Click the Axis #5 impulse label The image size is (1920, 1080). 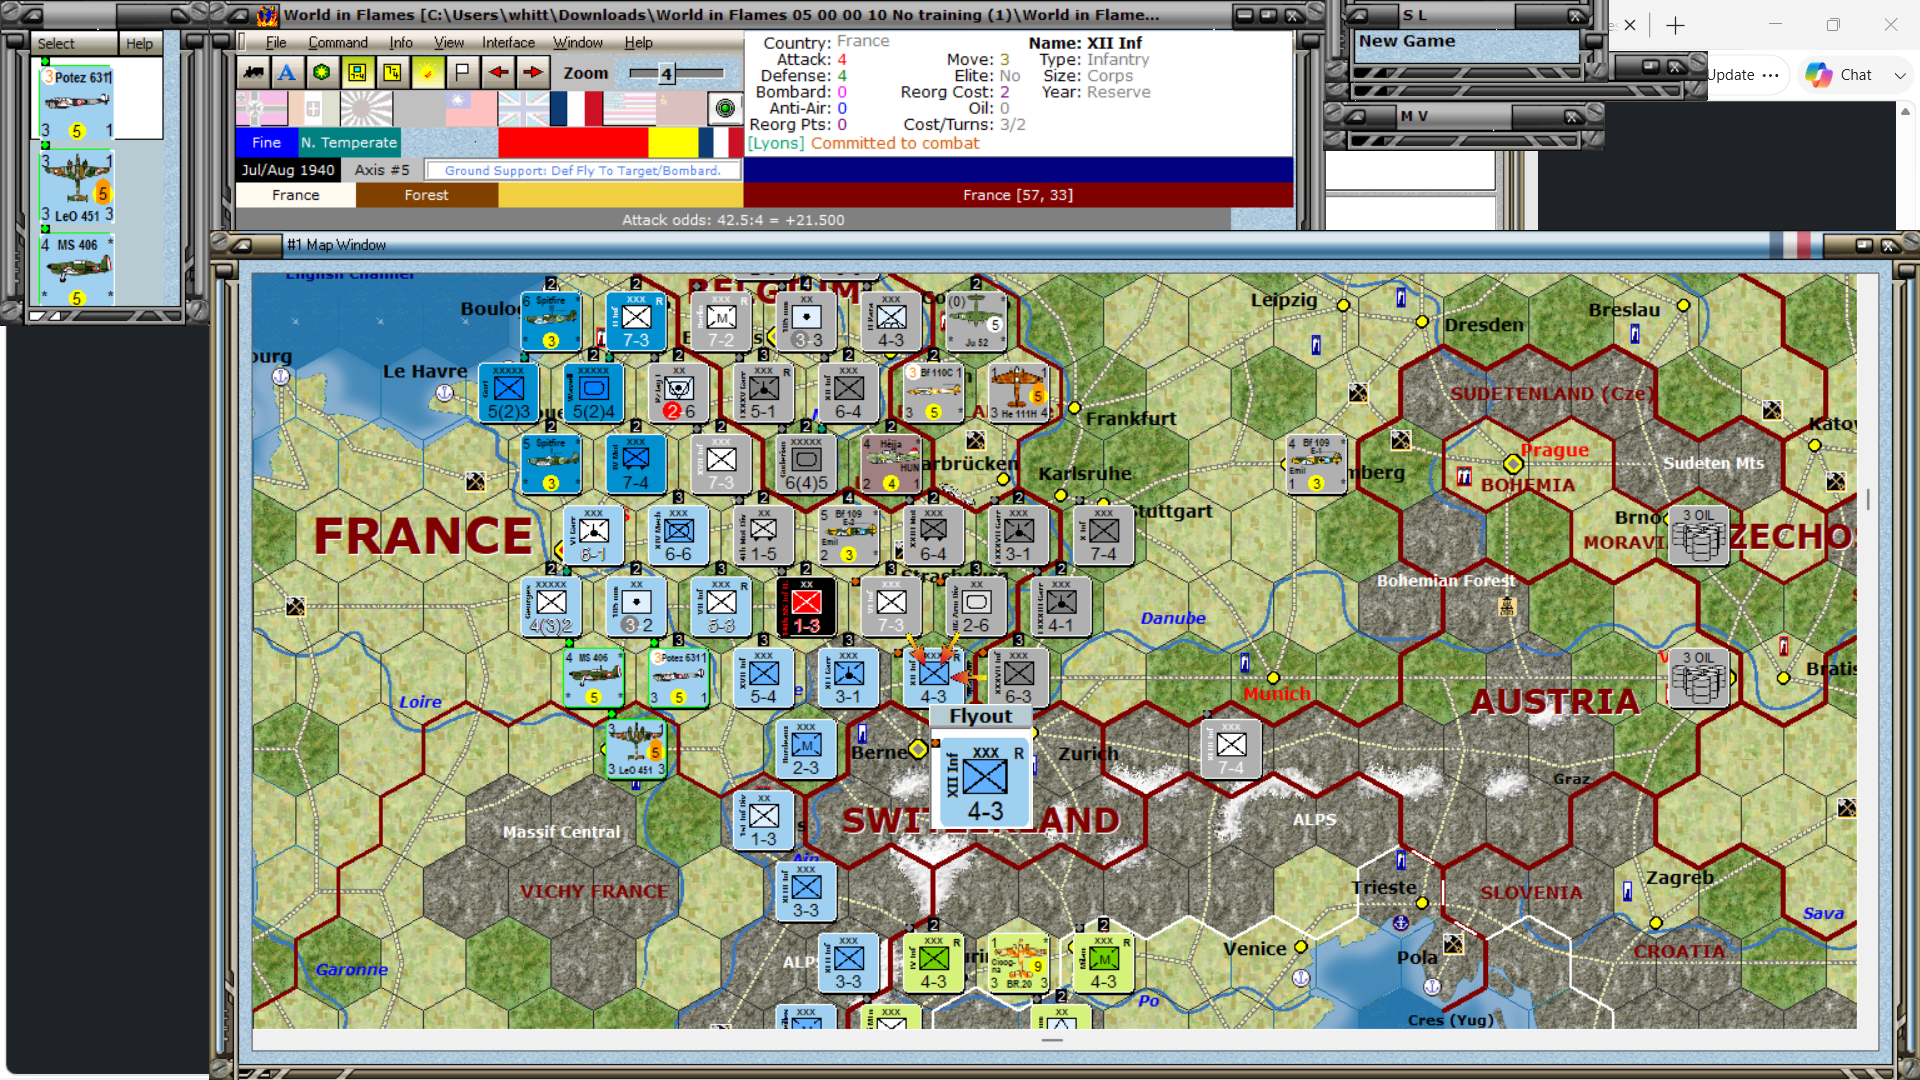pos(382,170)
